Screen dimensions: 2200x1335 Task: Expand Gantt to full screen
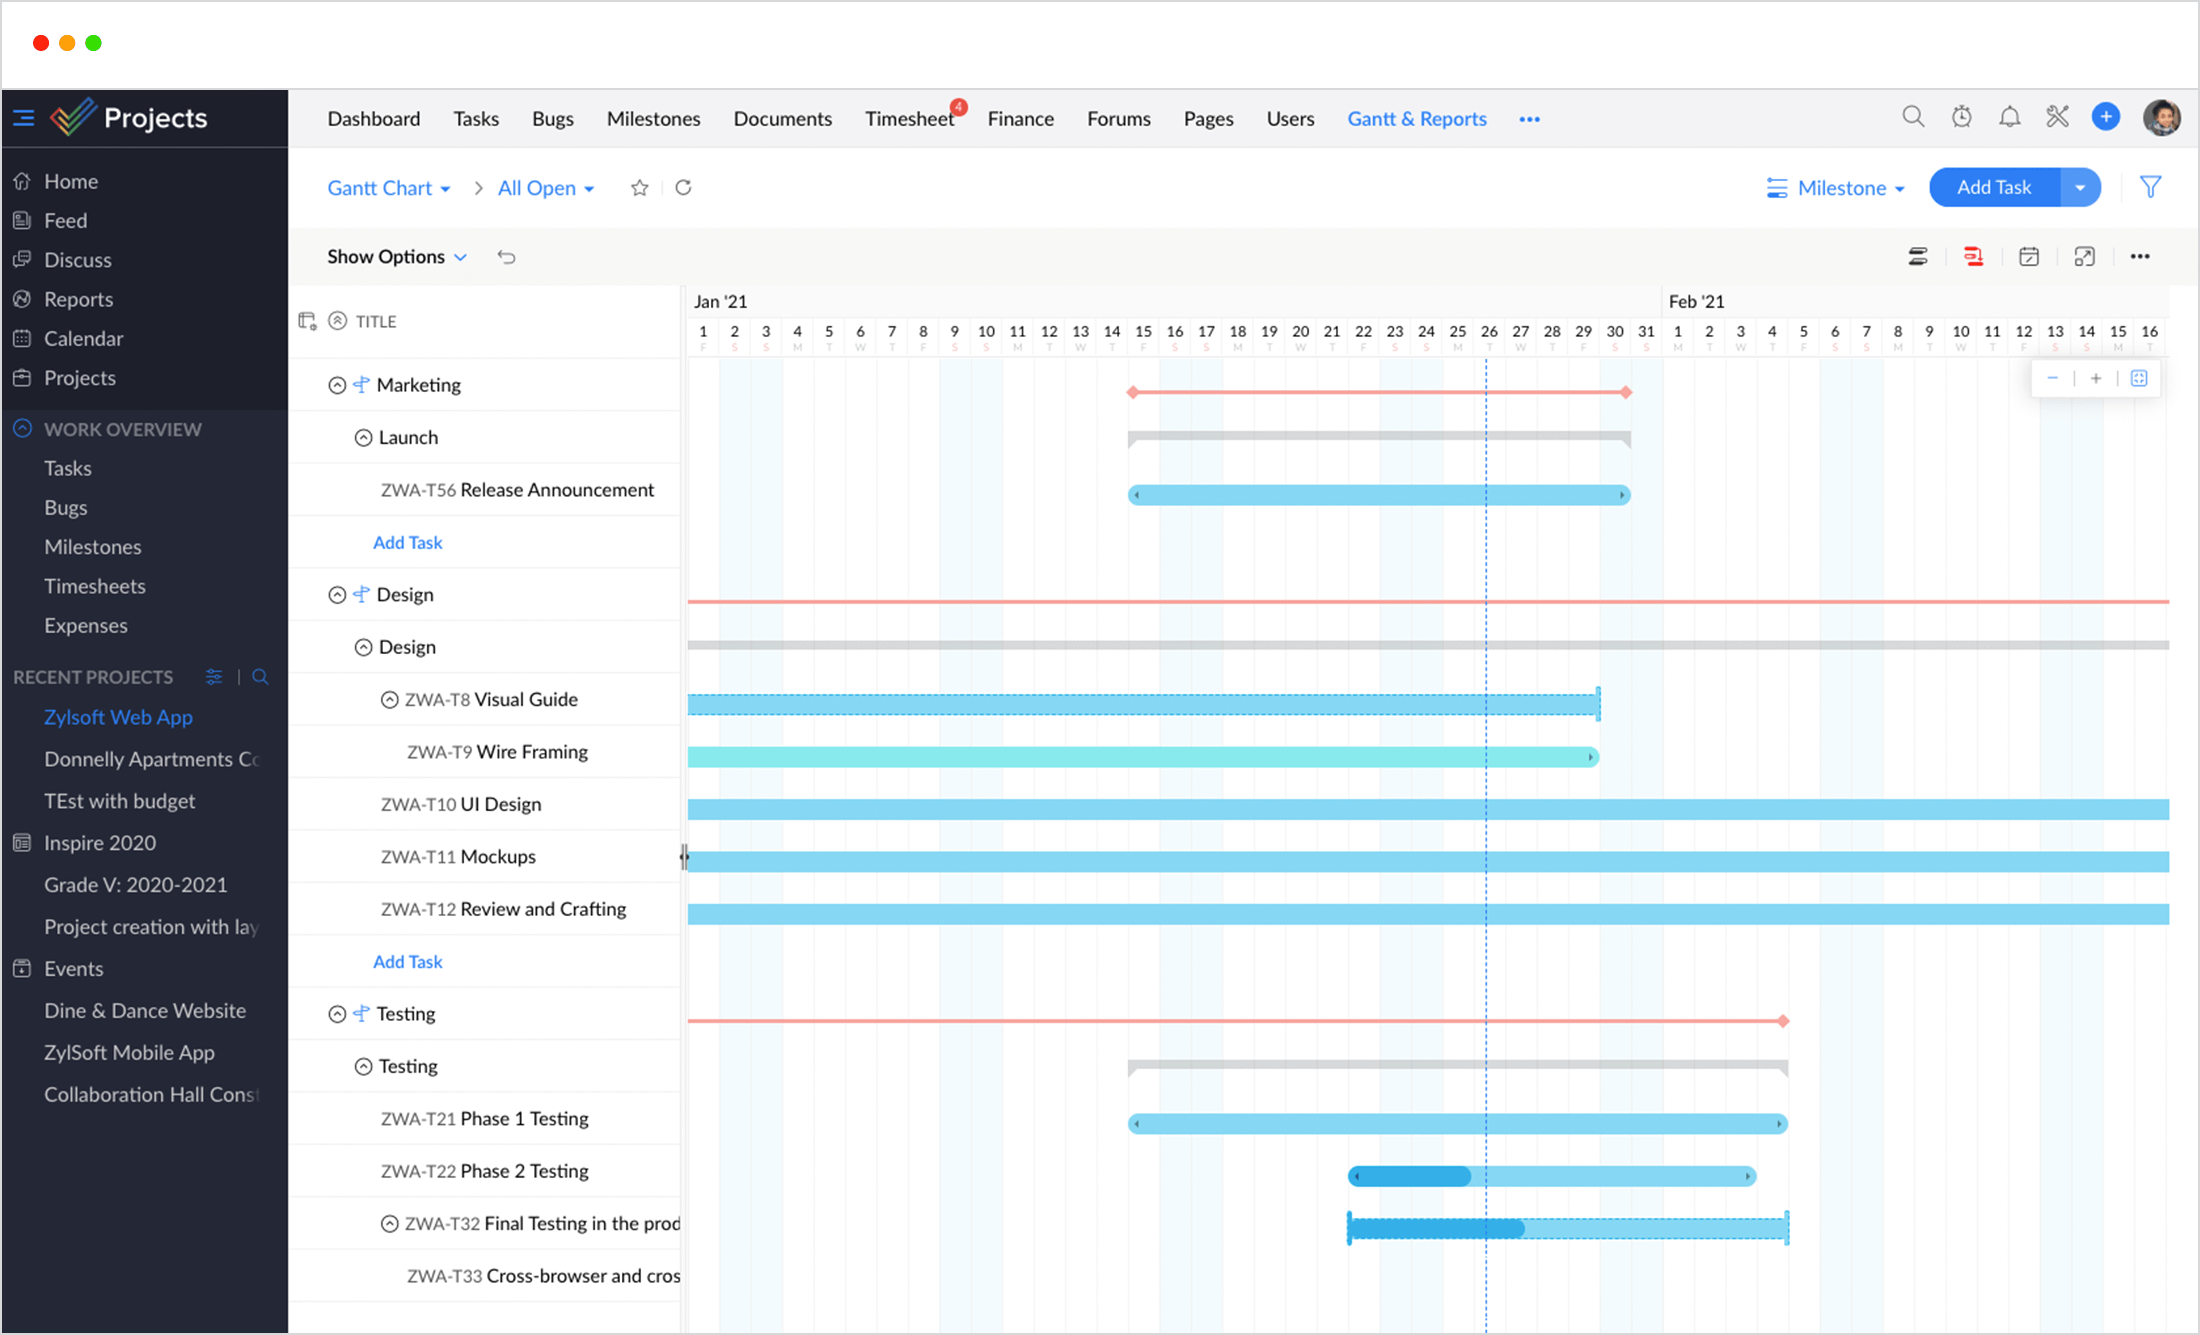pyautogui.click(x=2085, y=257)
